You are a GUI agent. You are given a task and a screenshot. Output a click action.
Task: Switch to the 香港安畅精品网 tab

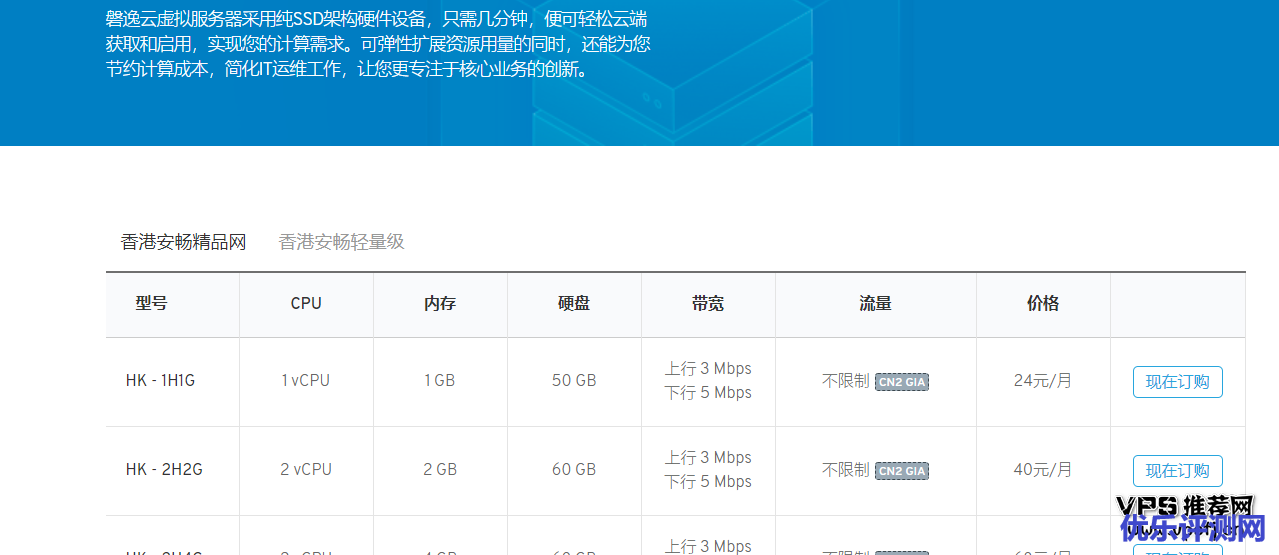click(183, 242)
